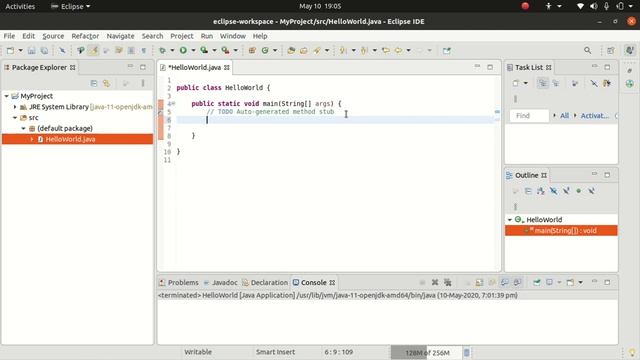The height and width of the screenshot is (360, 640).
Task: Click Remove All Terminated Launches in Console
Action: [x=448, y=282]
